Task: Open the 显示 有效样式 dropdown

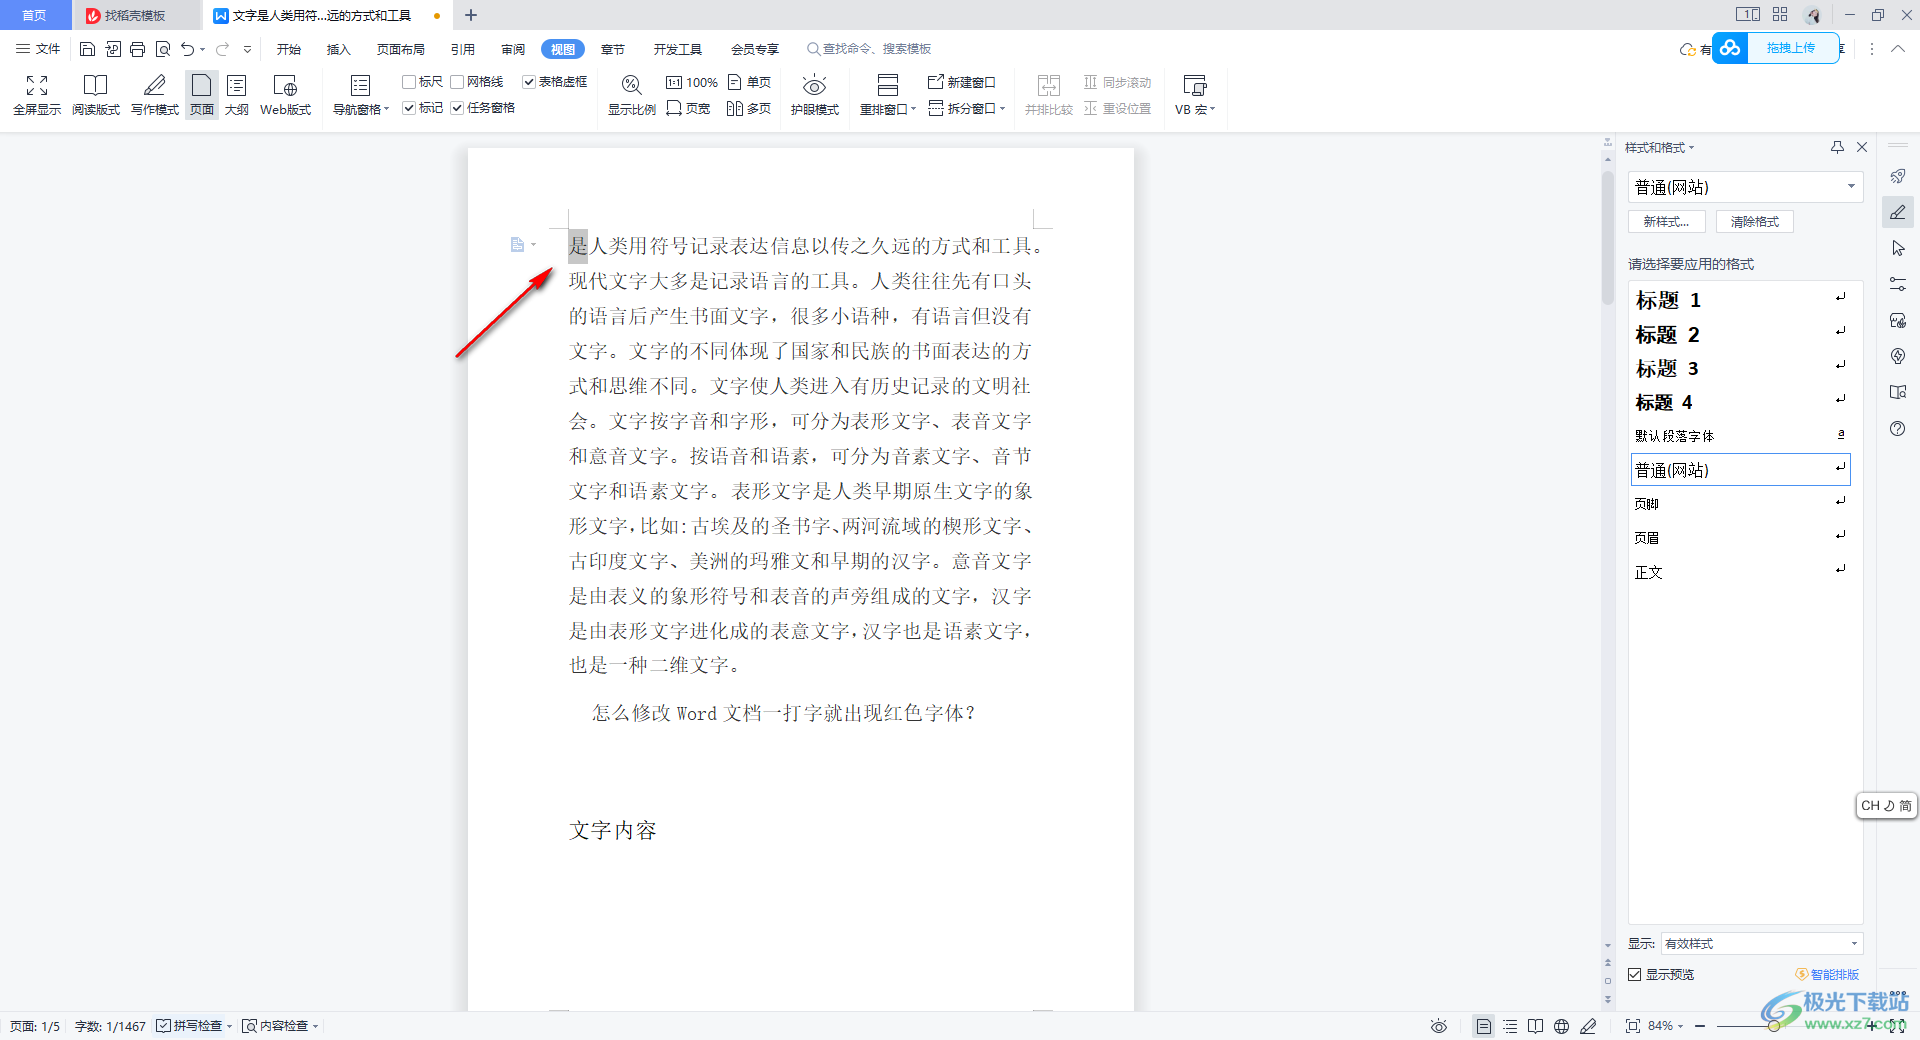Action: [x=1762, y=944]
